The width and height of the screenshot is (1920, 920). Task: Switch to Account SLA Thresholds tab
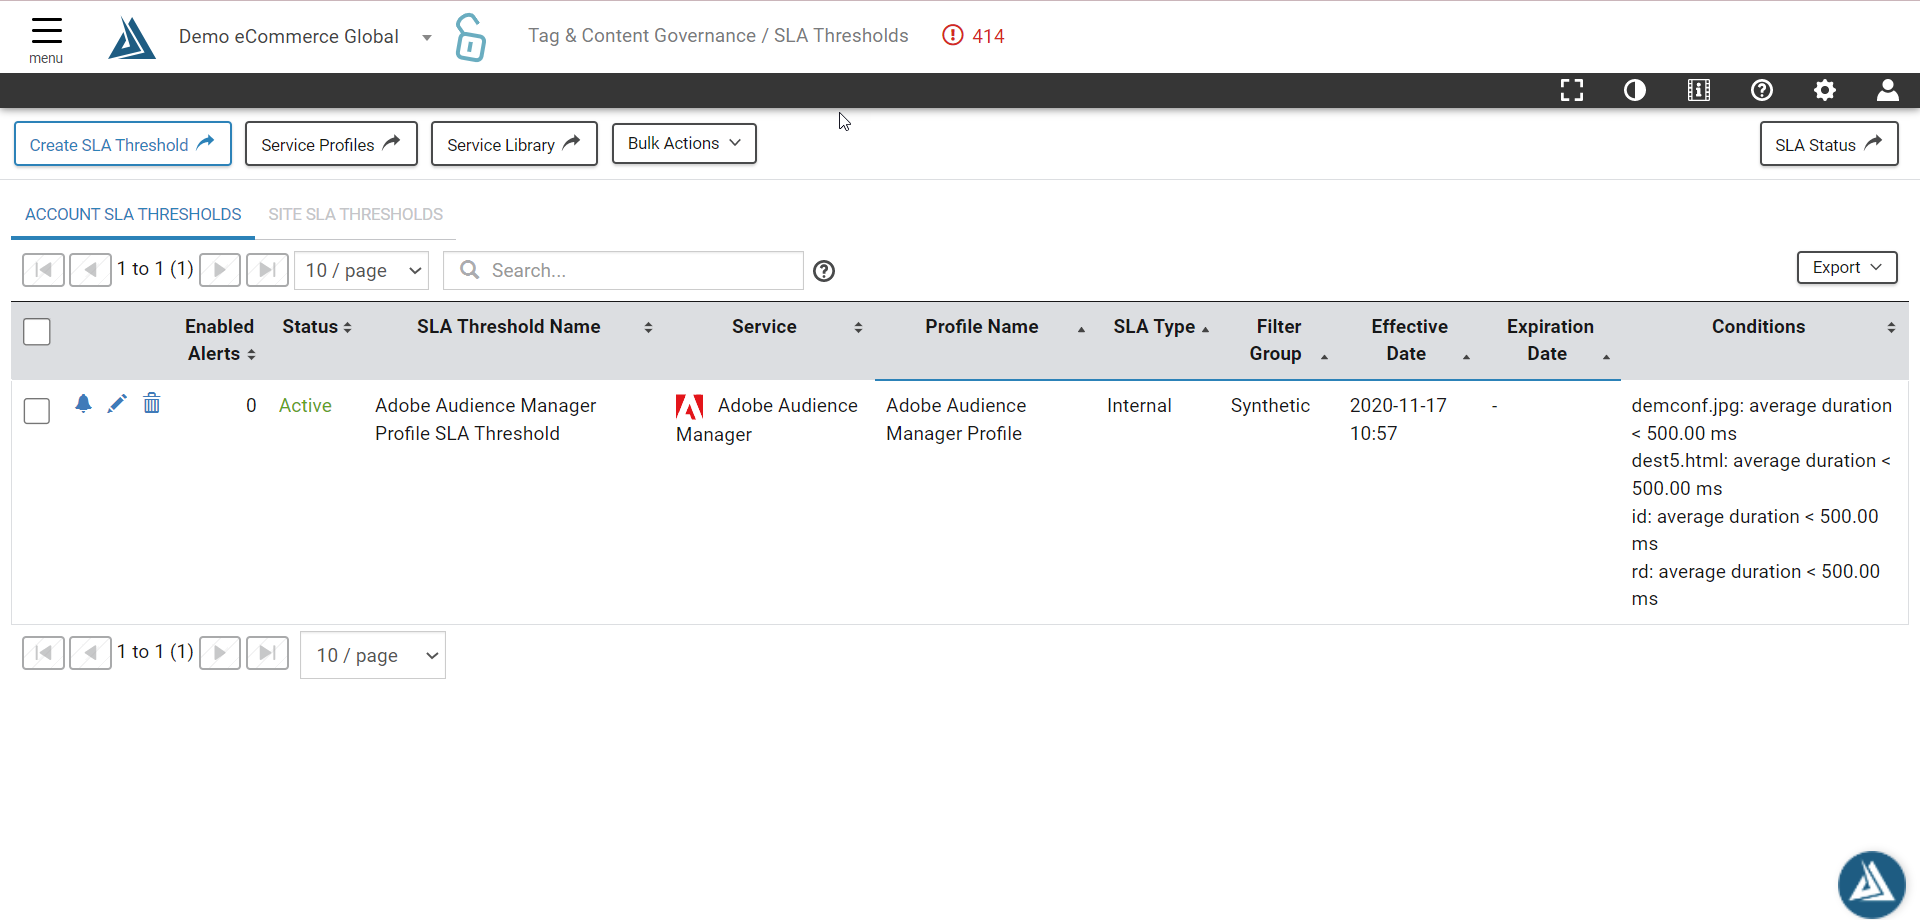pos(133,214)
